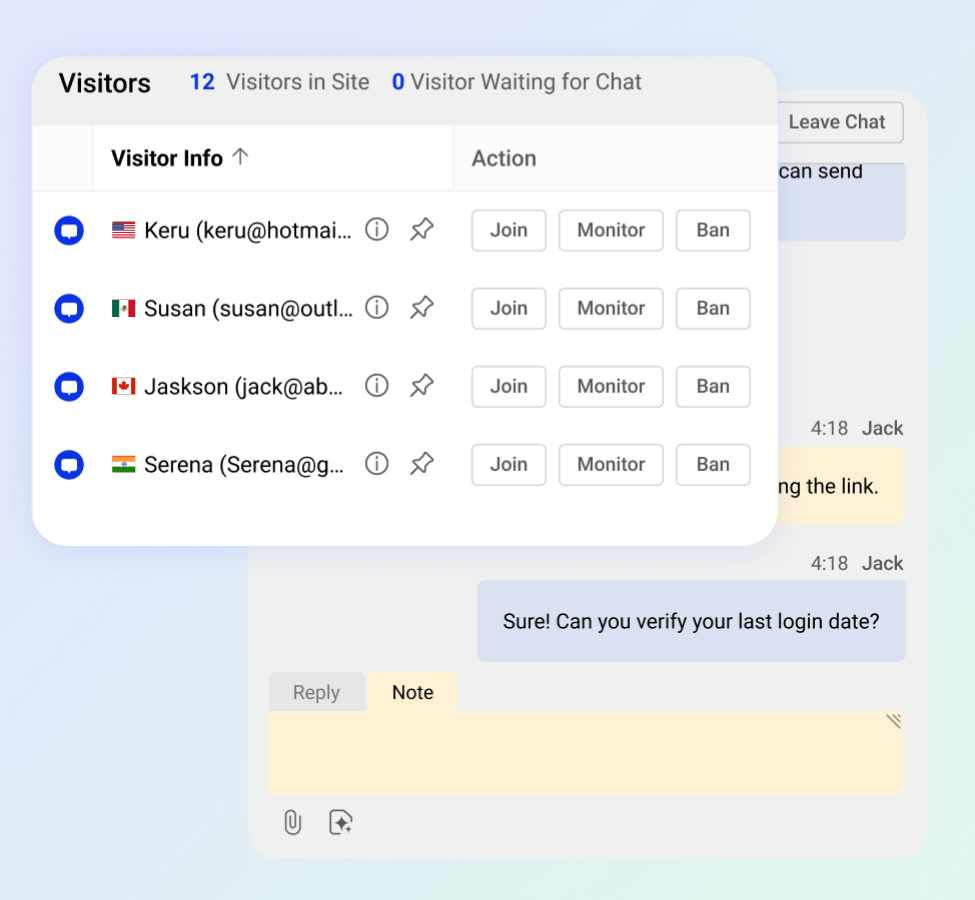Select the Note tab

tap(412, 692)
